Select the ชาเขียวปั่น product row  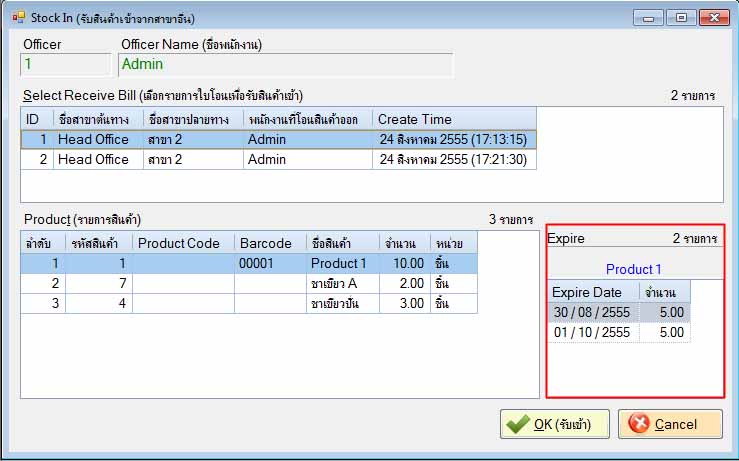click(x=249, y=303)
